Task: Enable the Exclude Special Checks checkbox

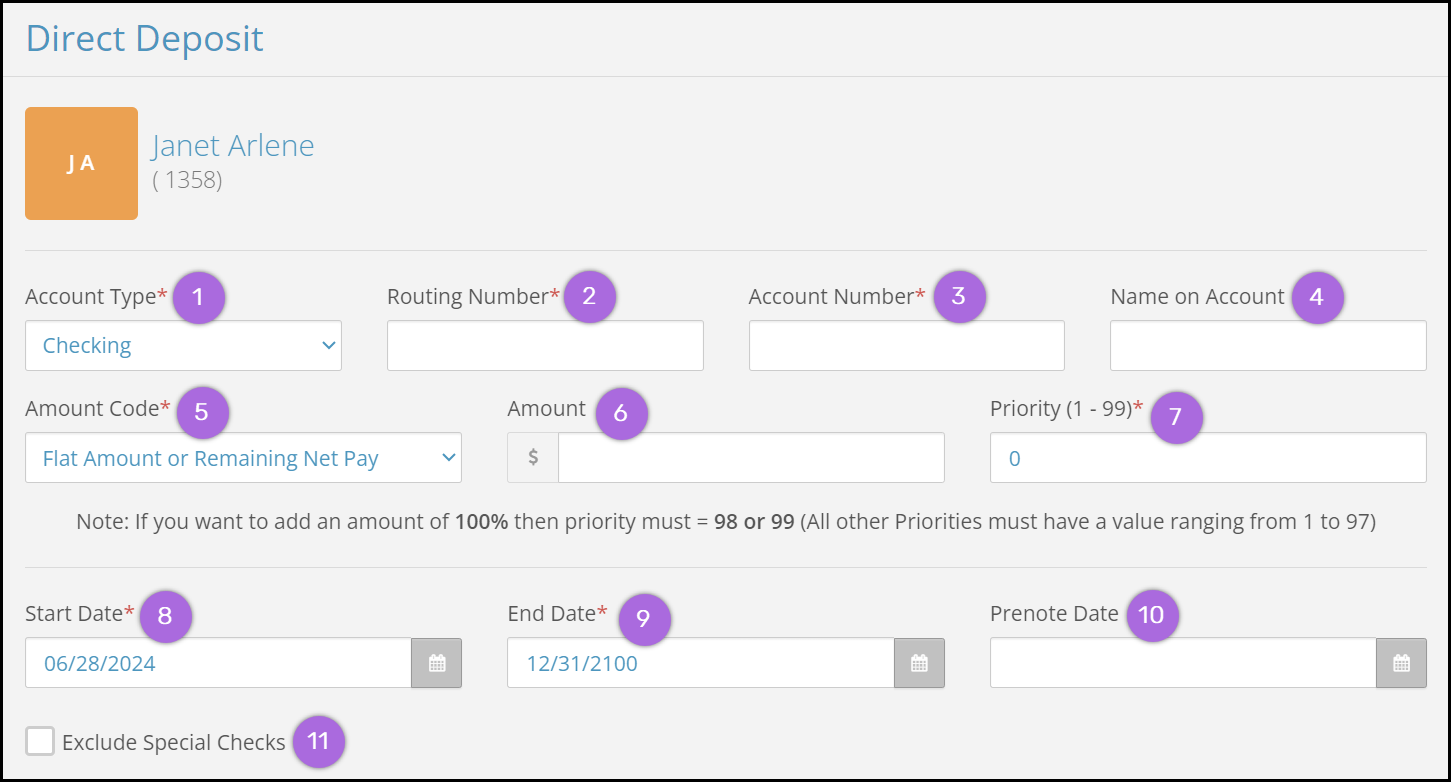Action: tap(40, 742)
